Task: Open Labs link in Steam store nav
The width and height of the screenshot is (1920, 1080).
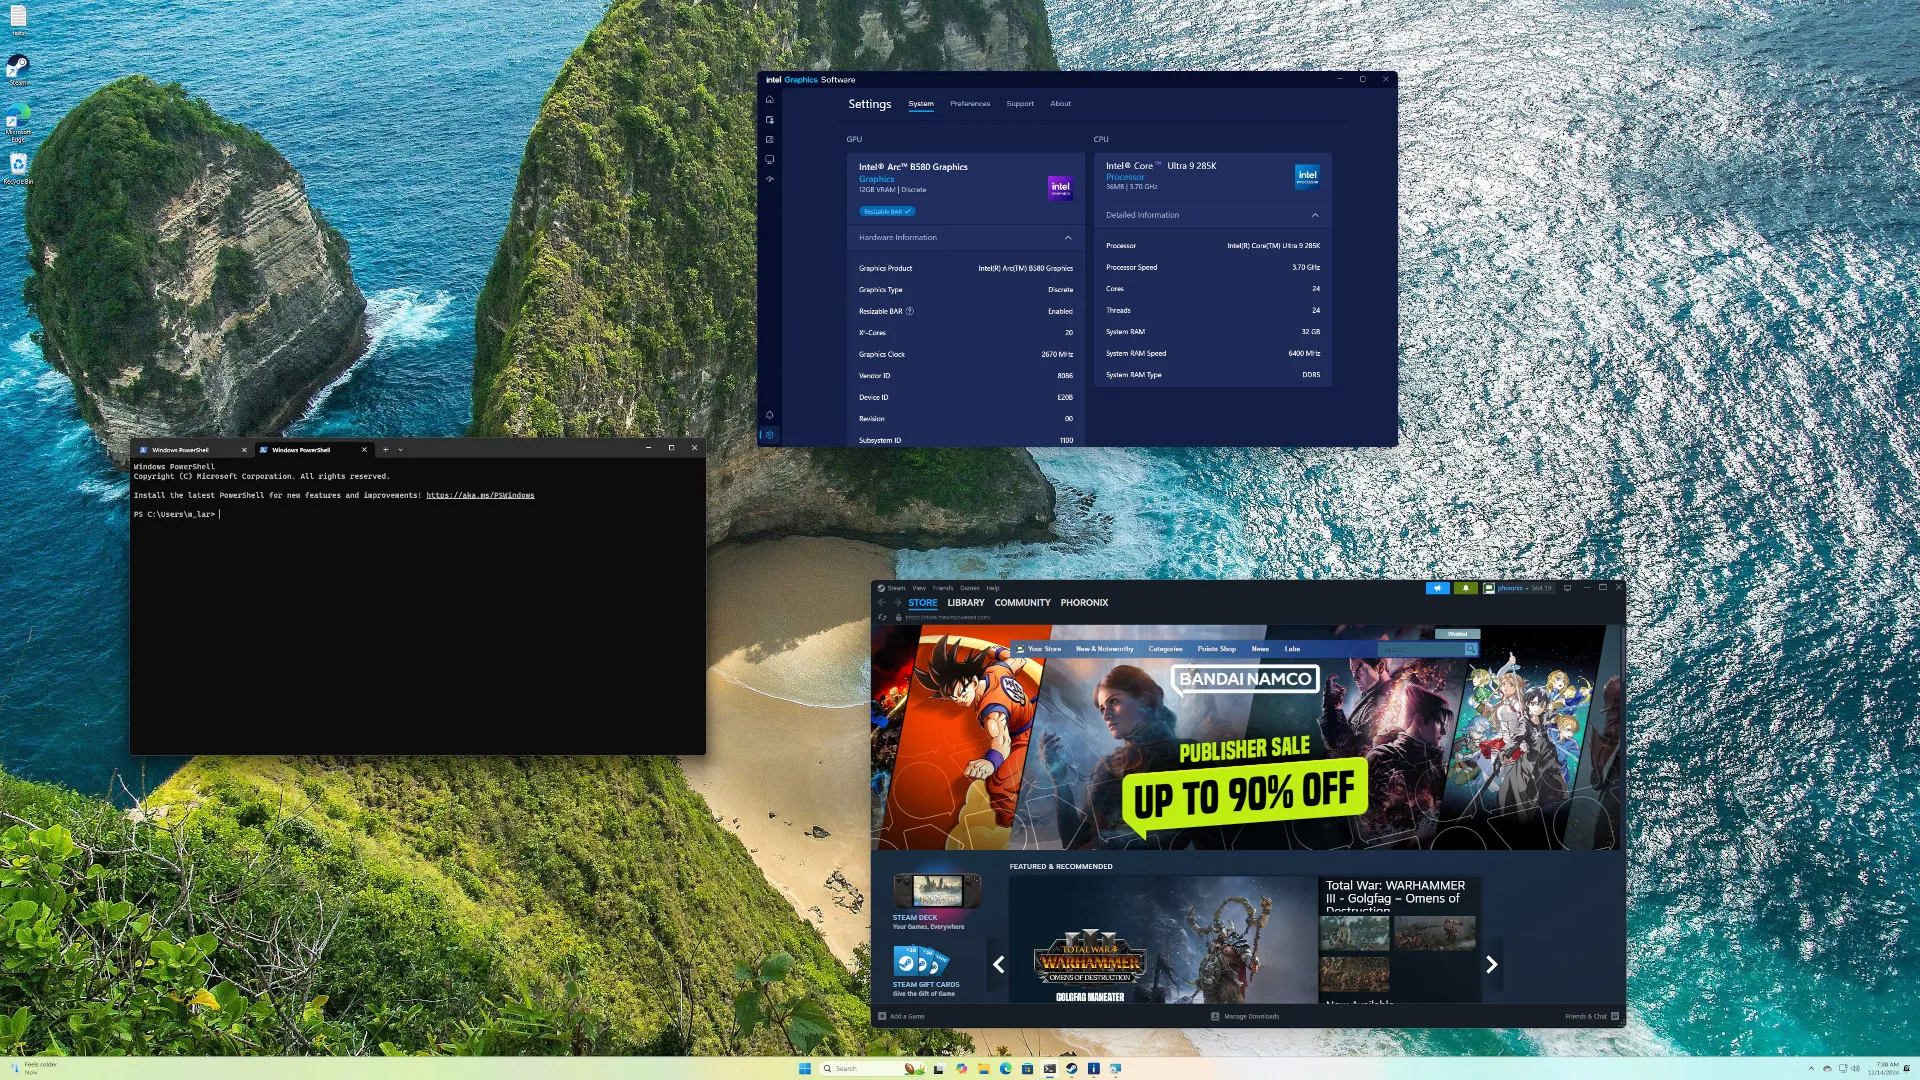Action: pos(1292,649)
